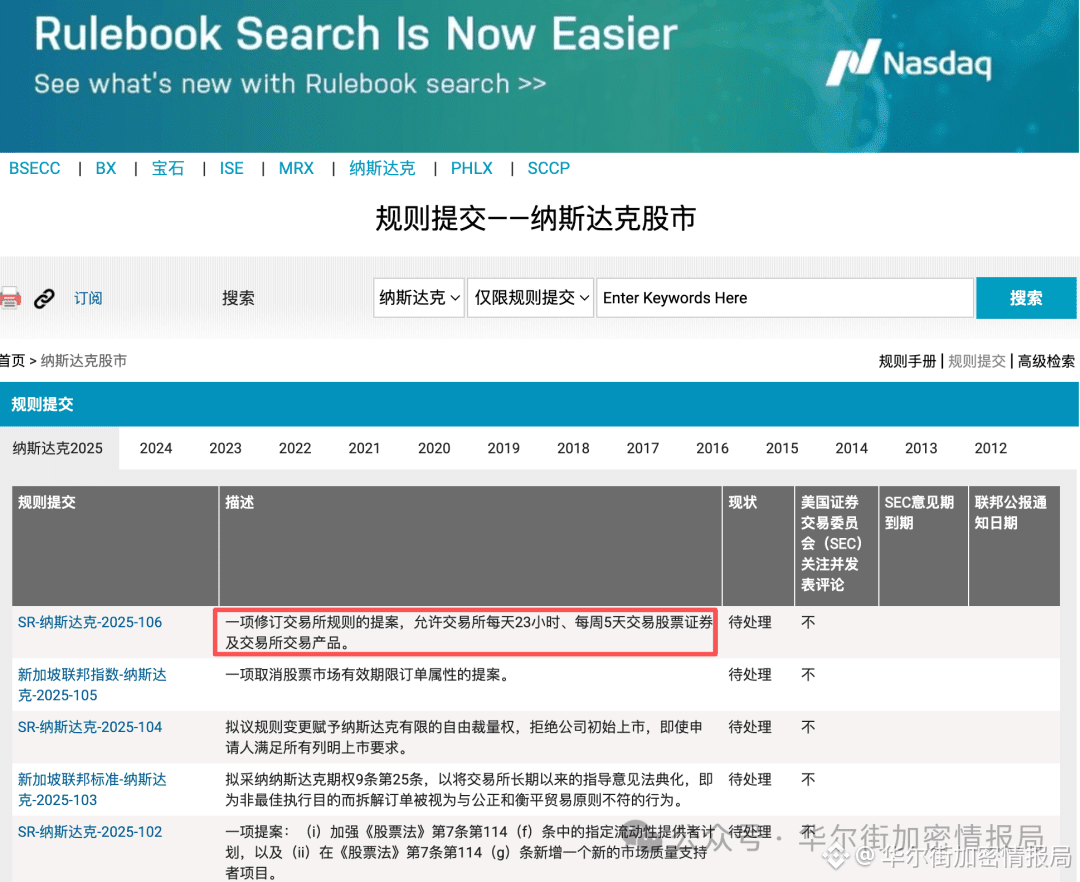Click the Enter Keywords Here search field
This screenshot has height=882, width=1080.
[x=785, y=297]
